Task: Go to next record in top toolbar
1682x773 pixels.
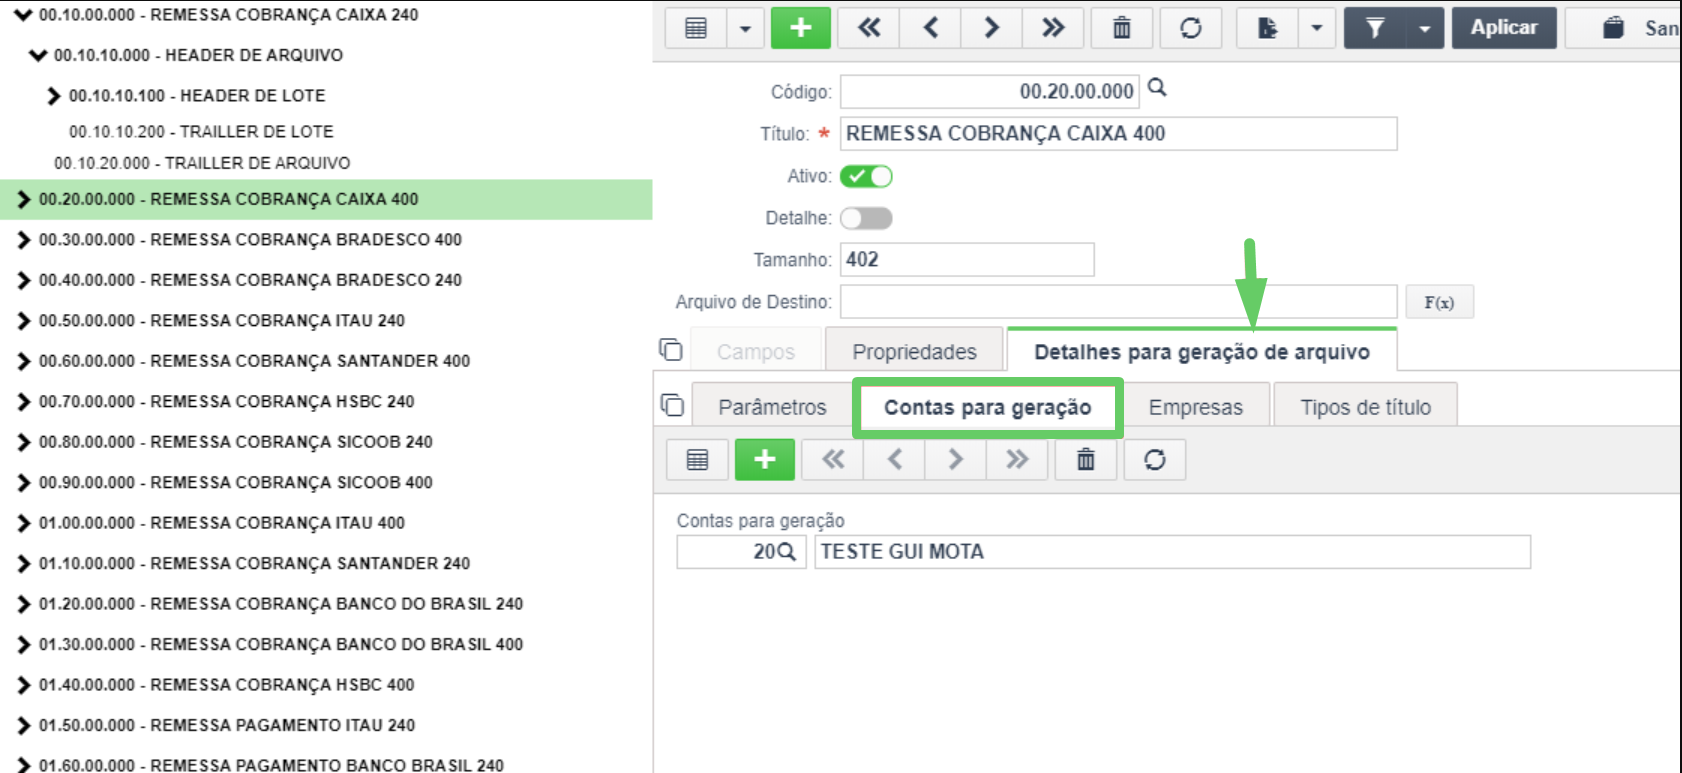Action: [x=991, y=28]
